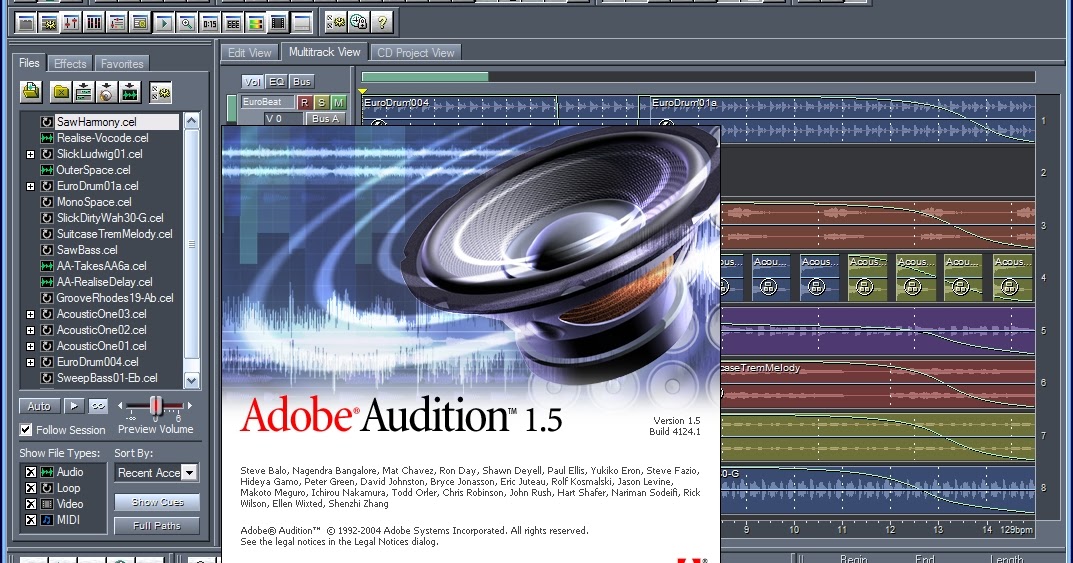The width and height of the screenshot is (1073, 563).
Task: Click the magnifier zoom icon in the toolbar
Action: [x=186, y=24]
